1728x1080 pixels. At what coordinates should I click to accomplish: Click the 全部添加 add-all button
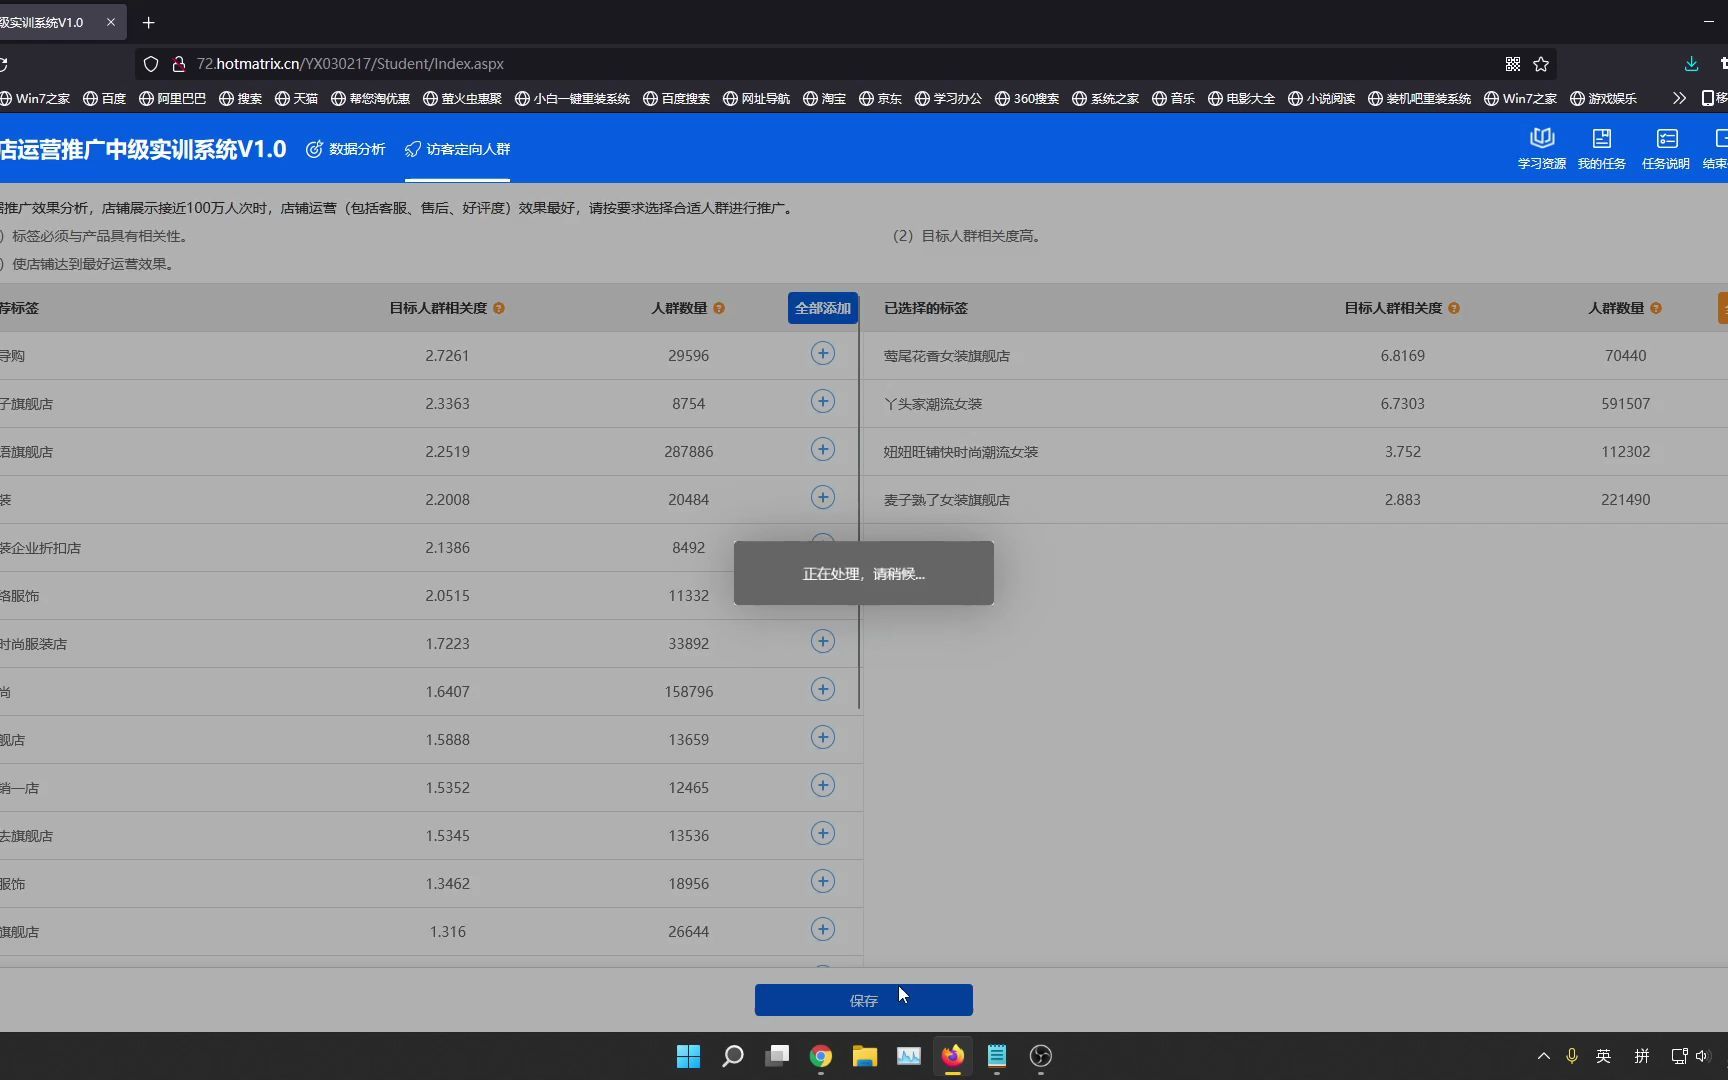[x=822, y=308]
